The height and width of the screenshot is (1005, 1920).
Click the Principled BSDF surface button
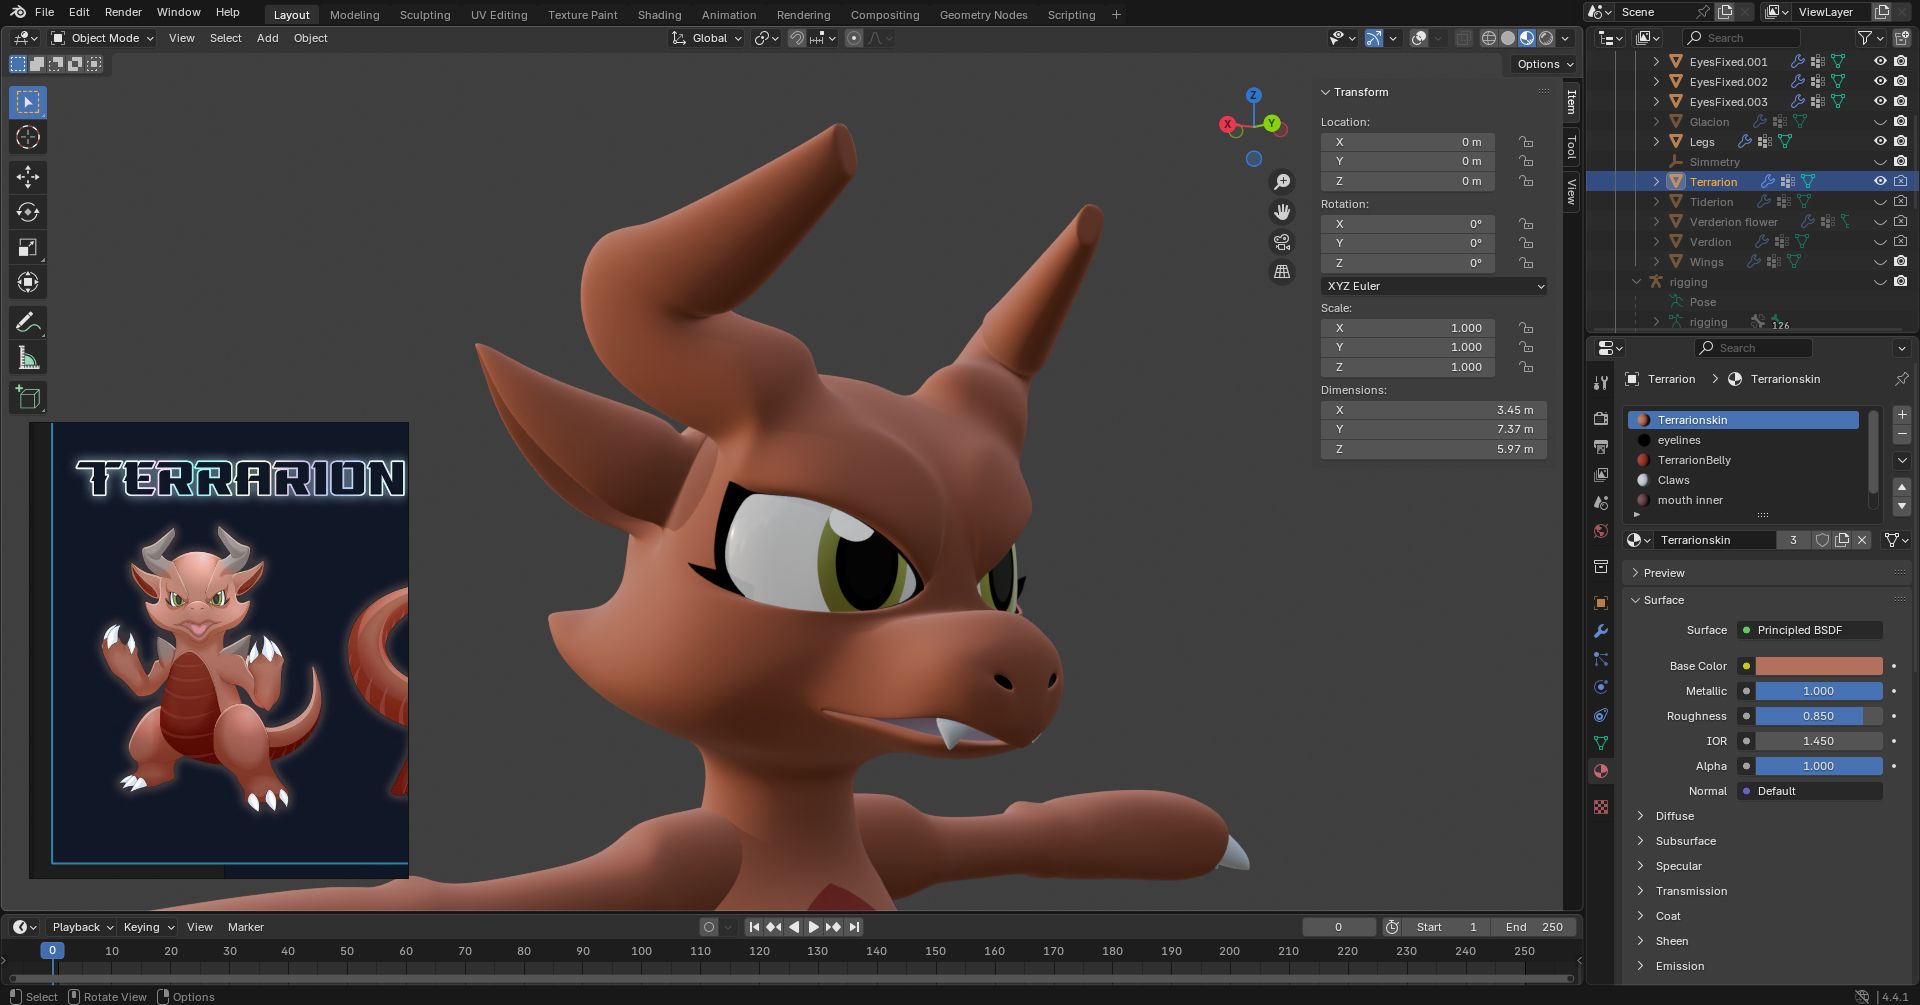(1809, 630)
